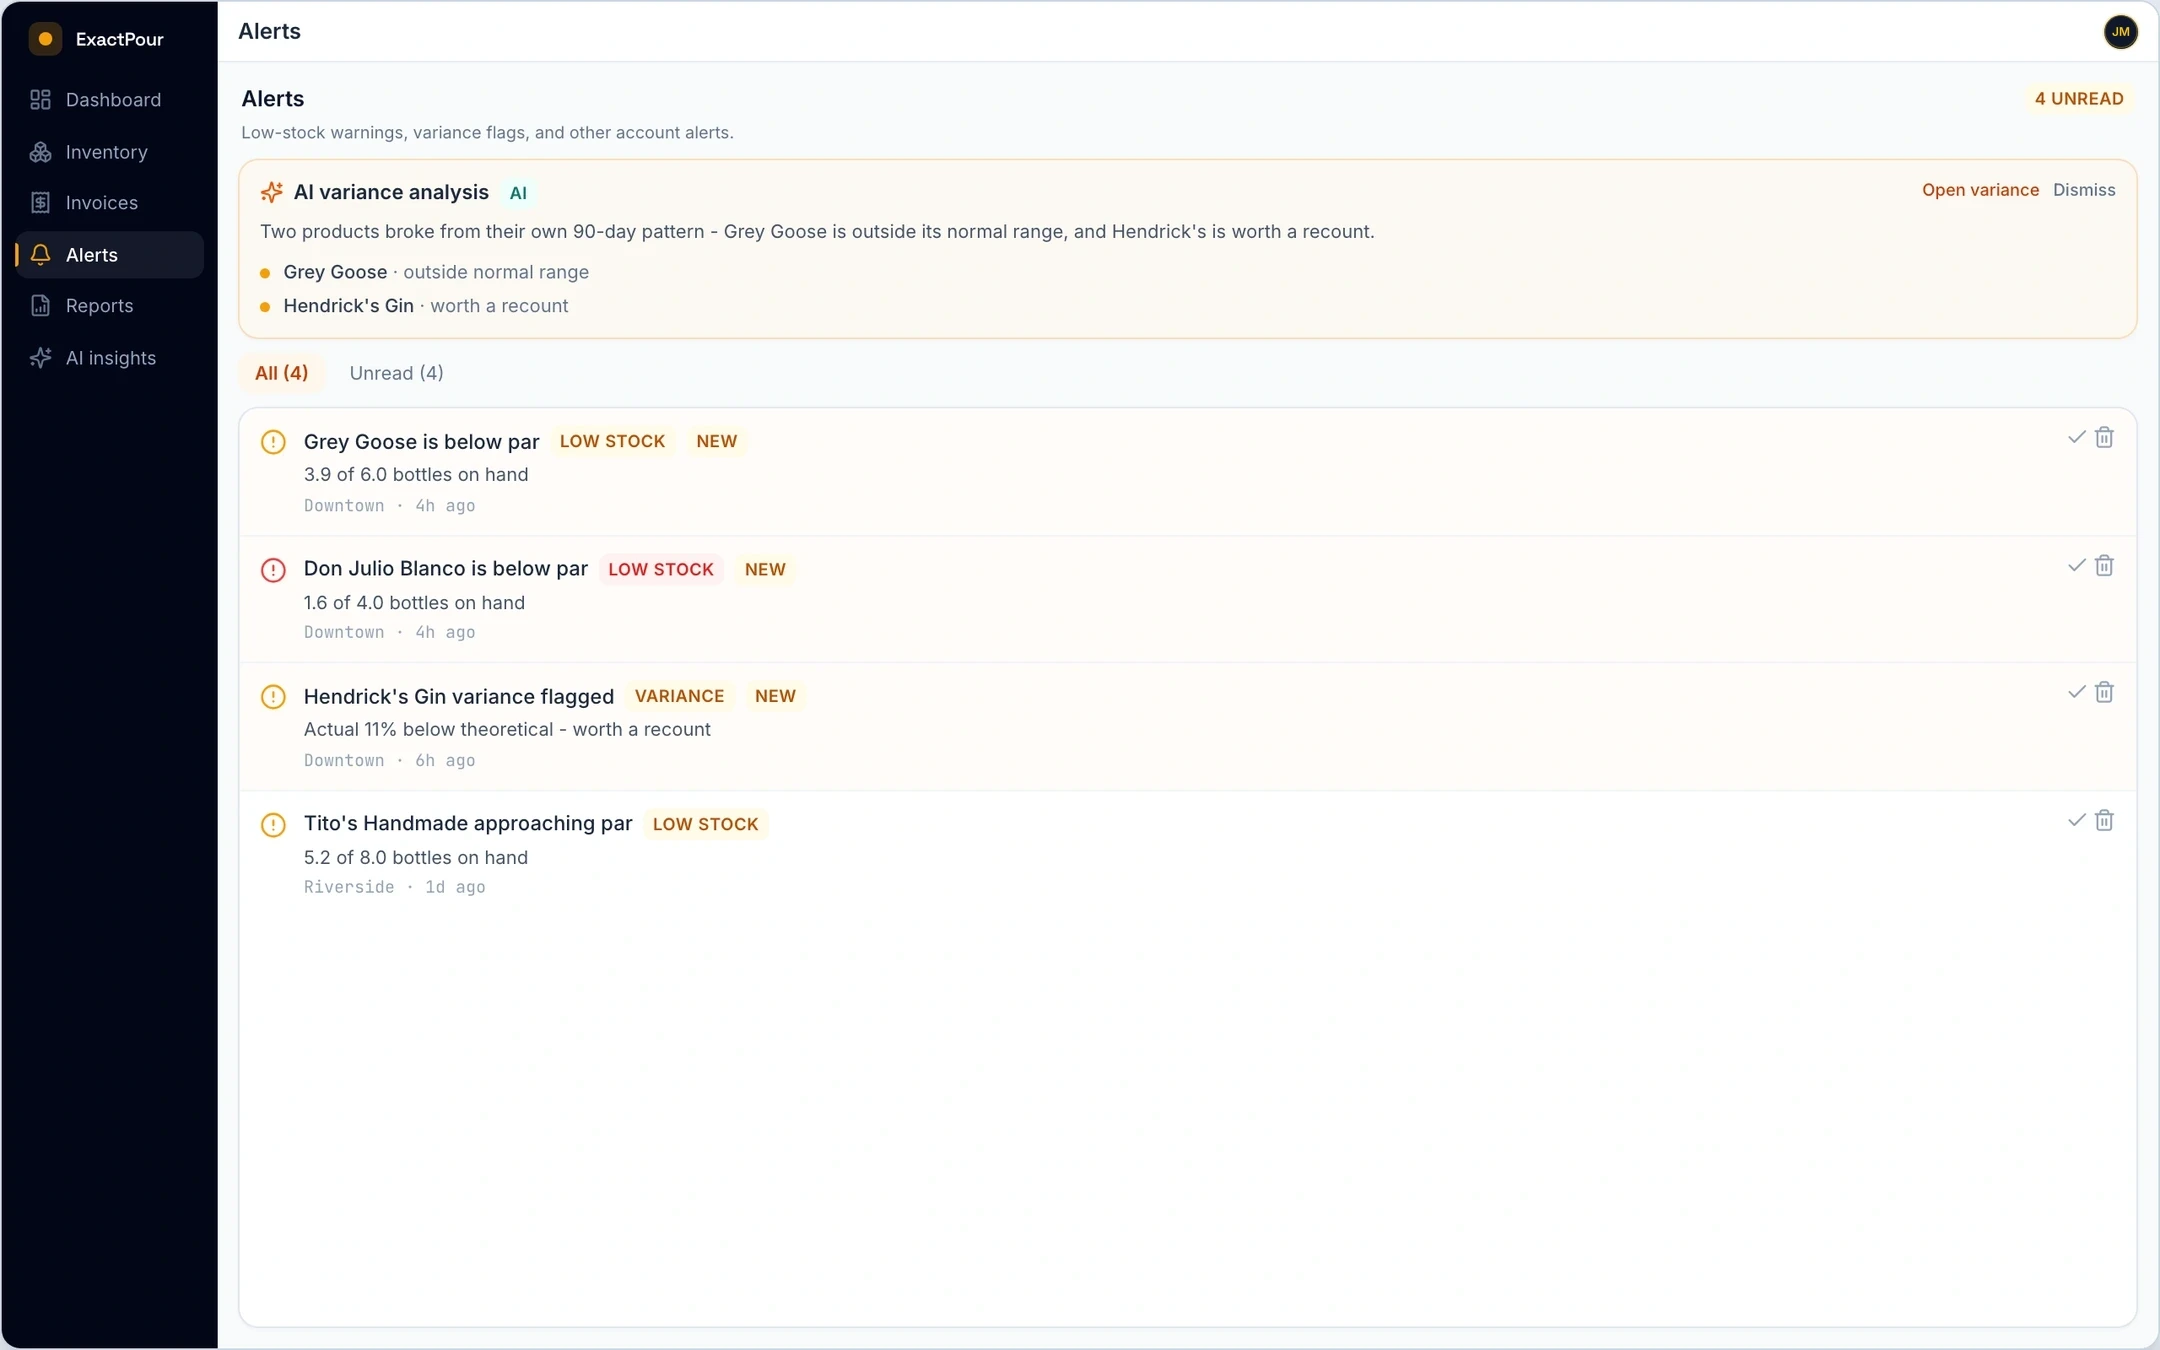
Task: Switch to the All (4) tab
Action: click(281, 373)
